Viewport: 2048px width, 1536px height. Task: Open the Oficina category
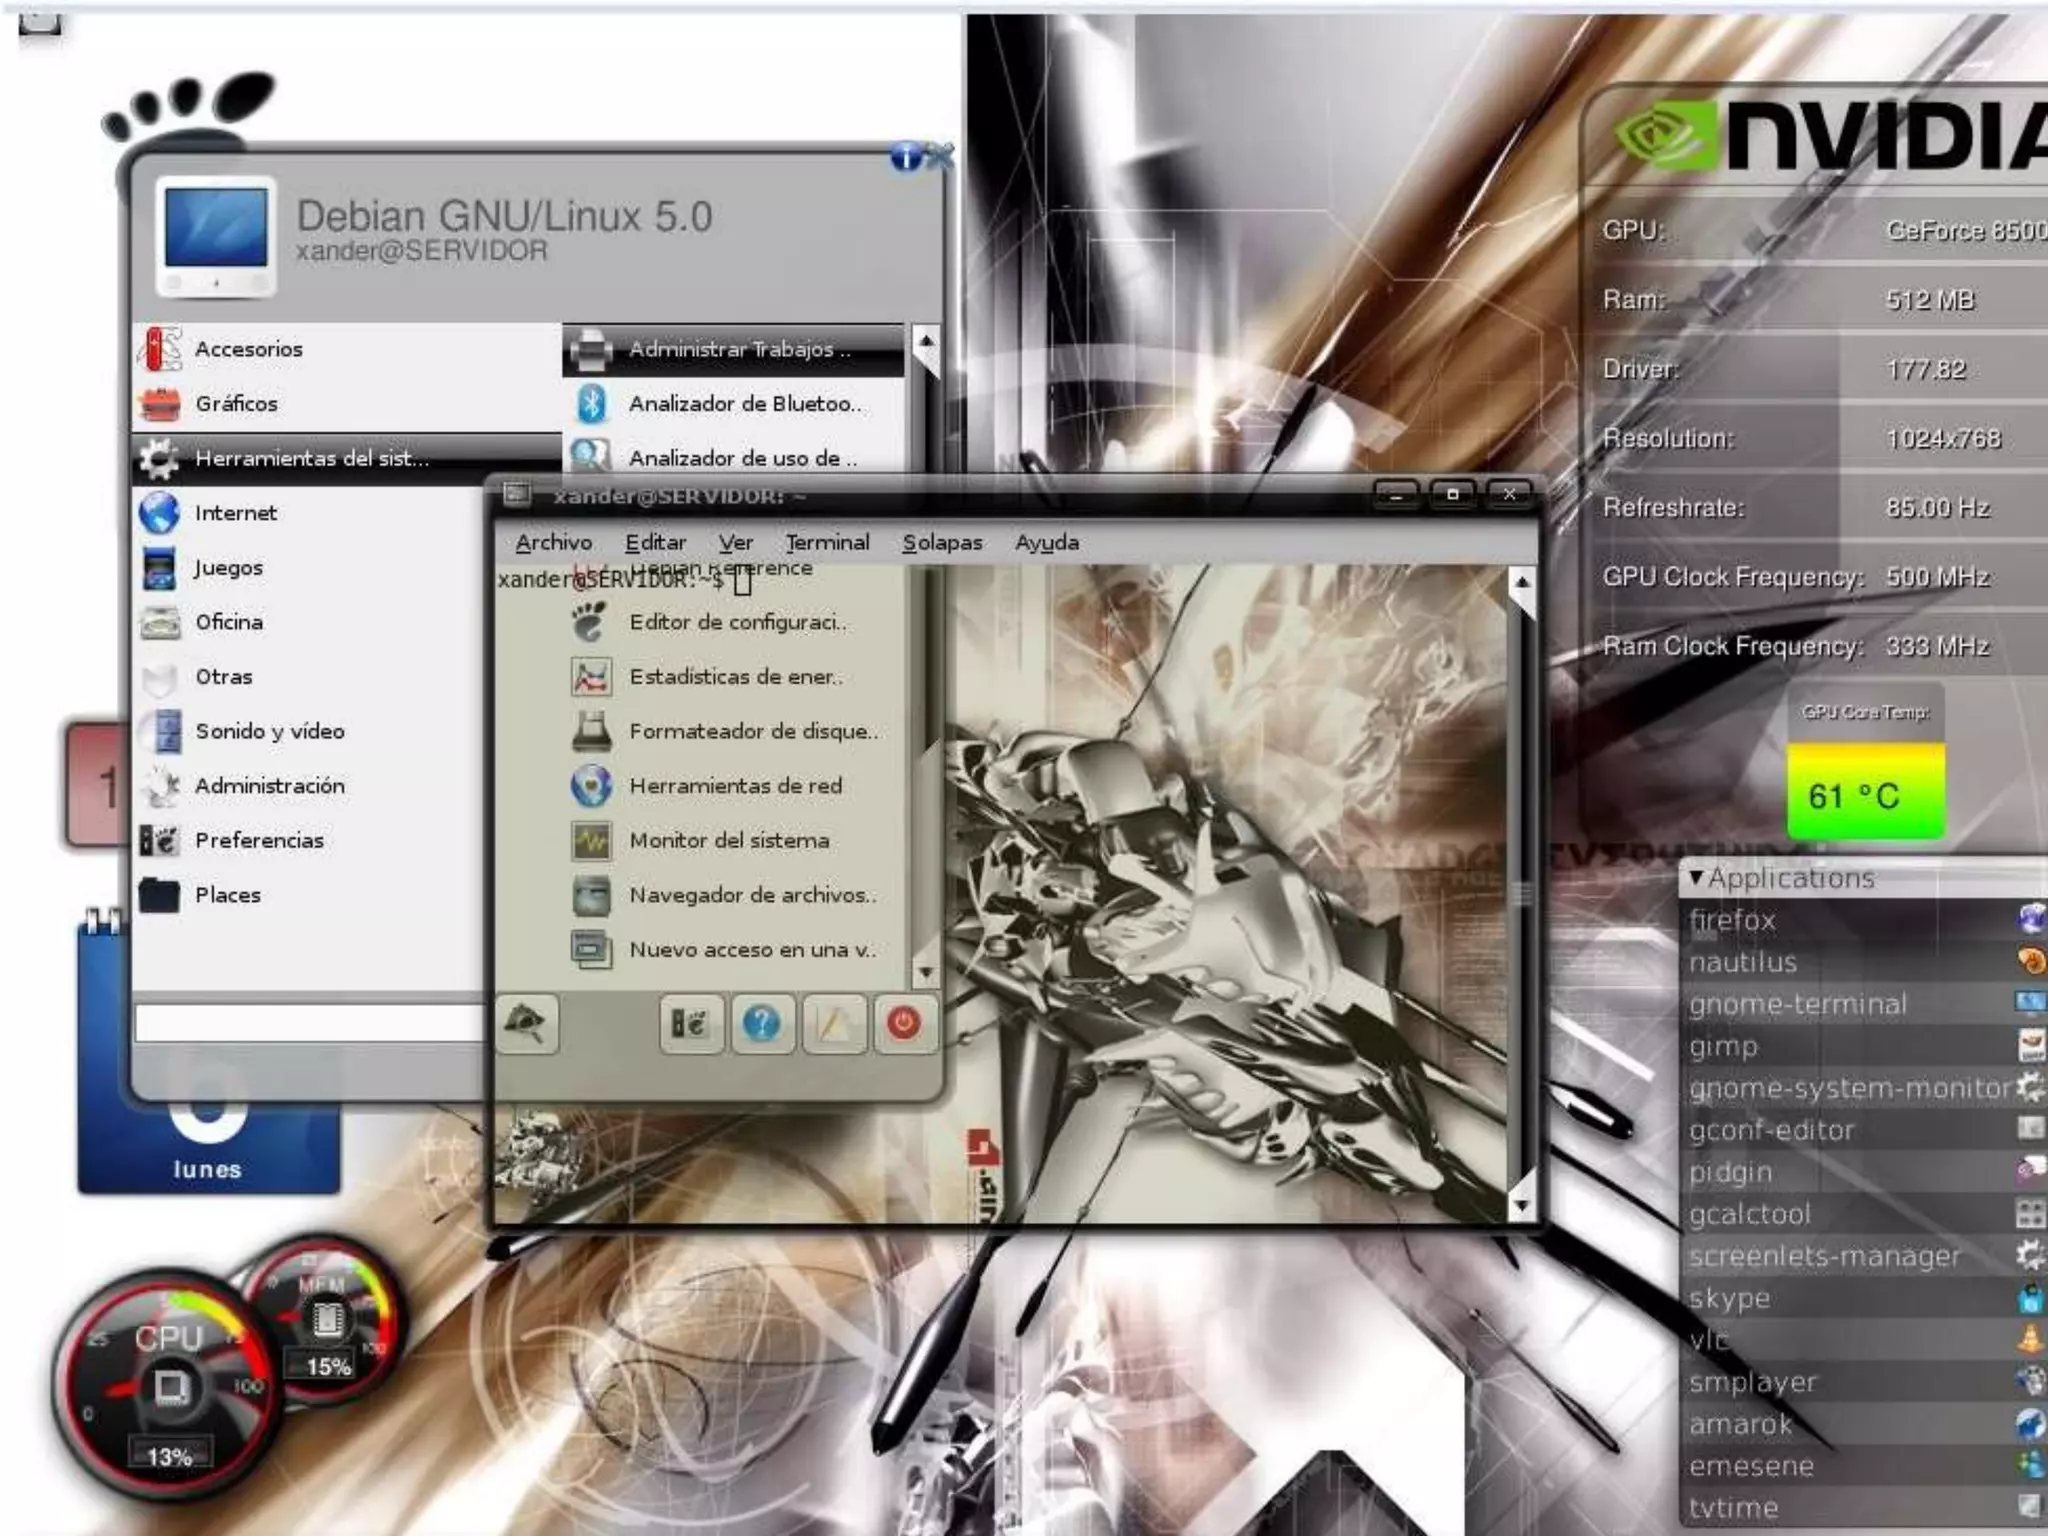point(310,622)
